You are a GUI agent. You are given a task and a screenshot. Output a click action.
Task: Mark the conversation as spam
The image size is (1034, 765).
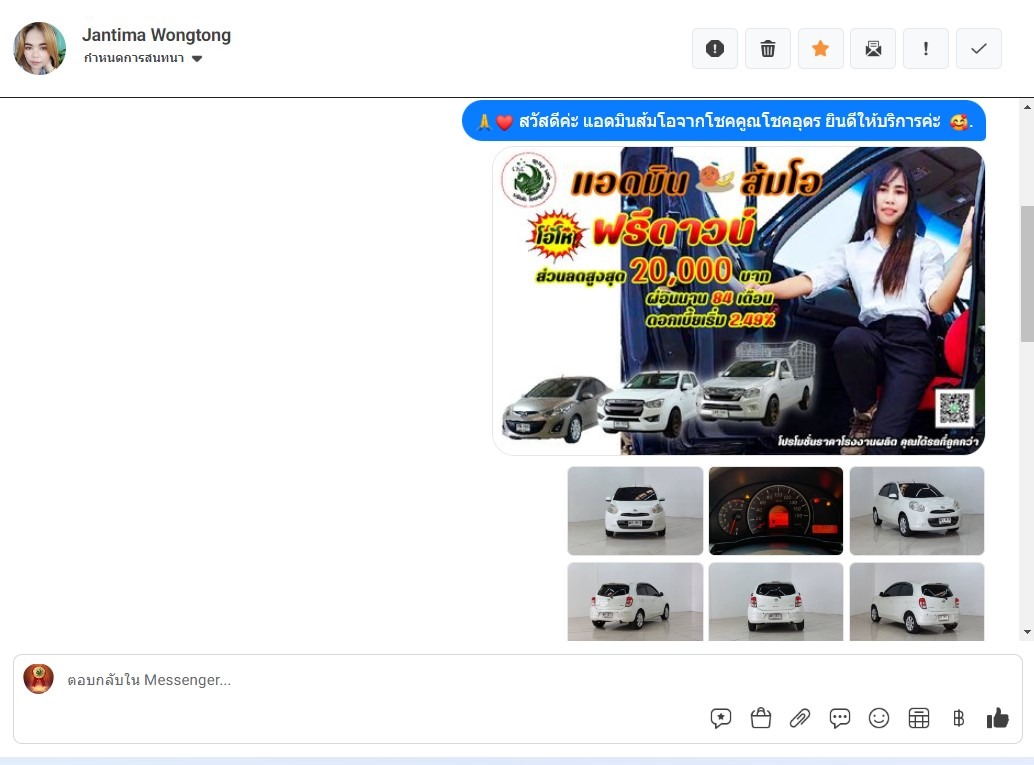[714, 49]
